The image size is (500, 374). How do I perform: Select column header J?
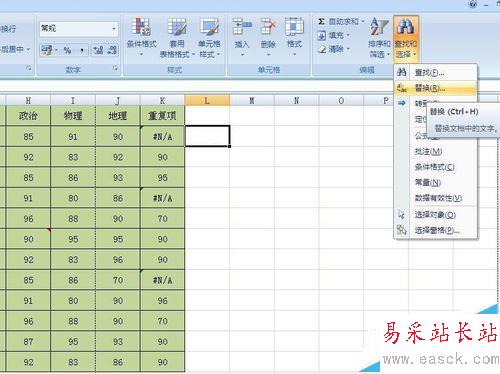coord(118,100)
